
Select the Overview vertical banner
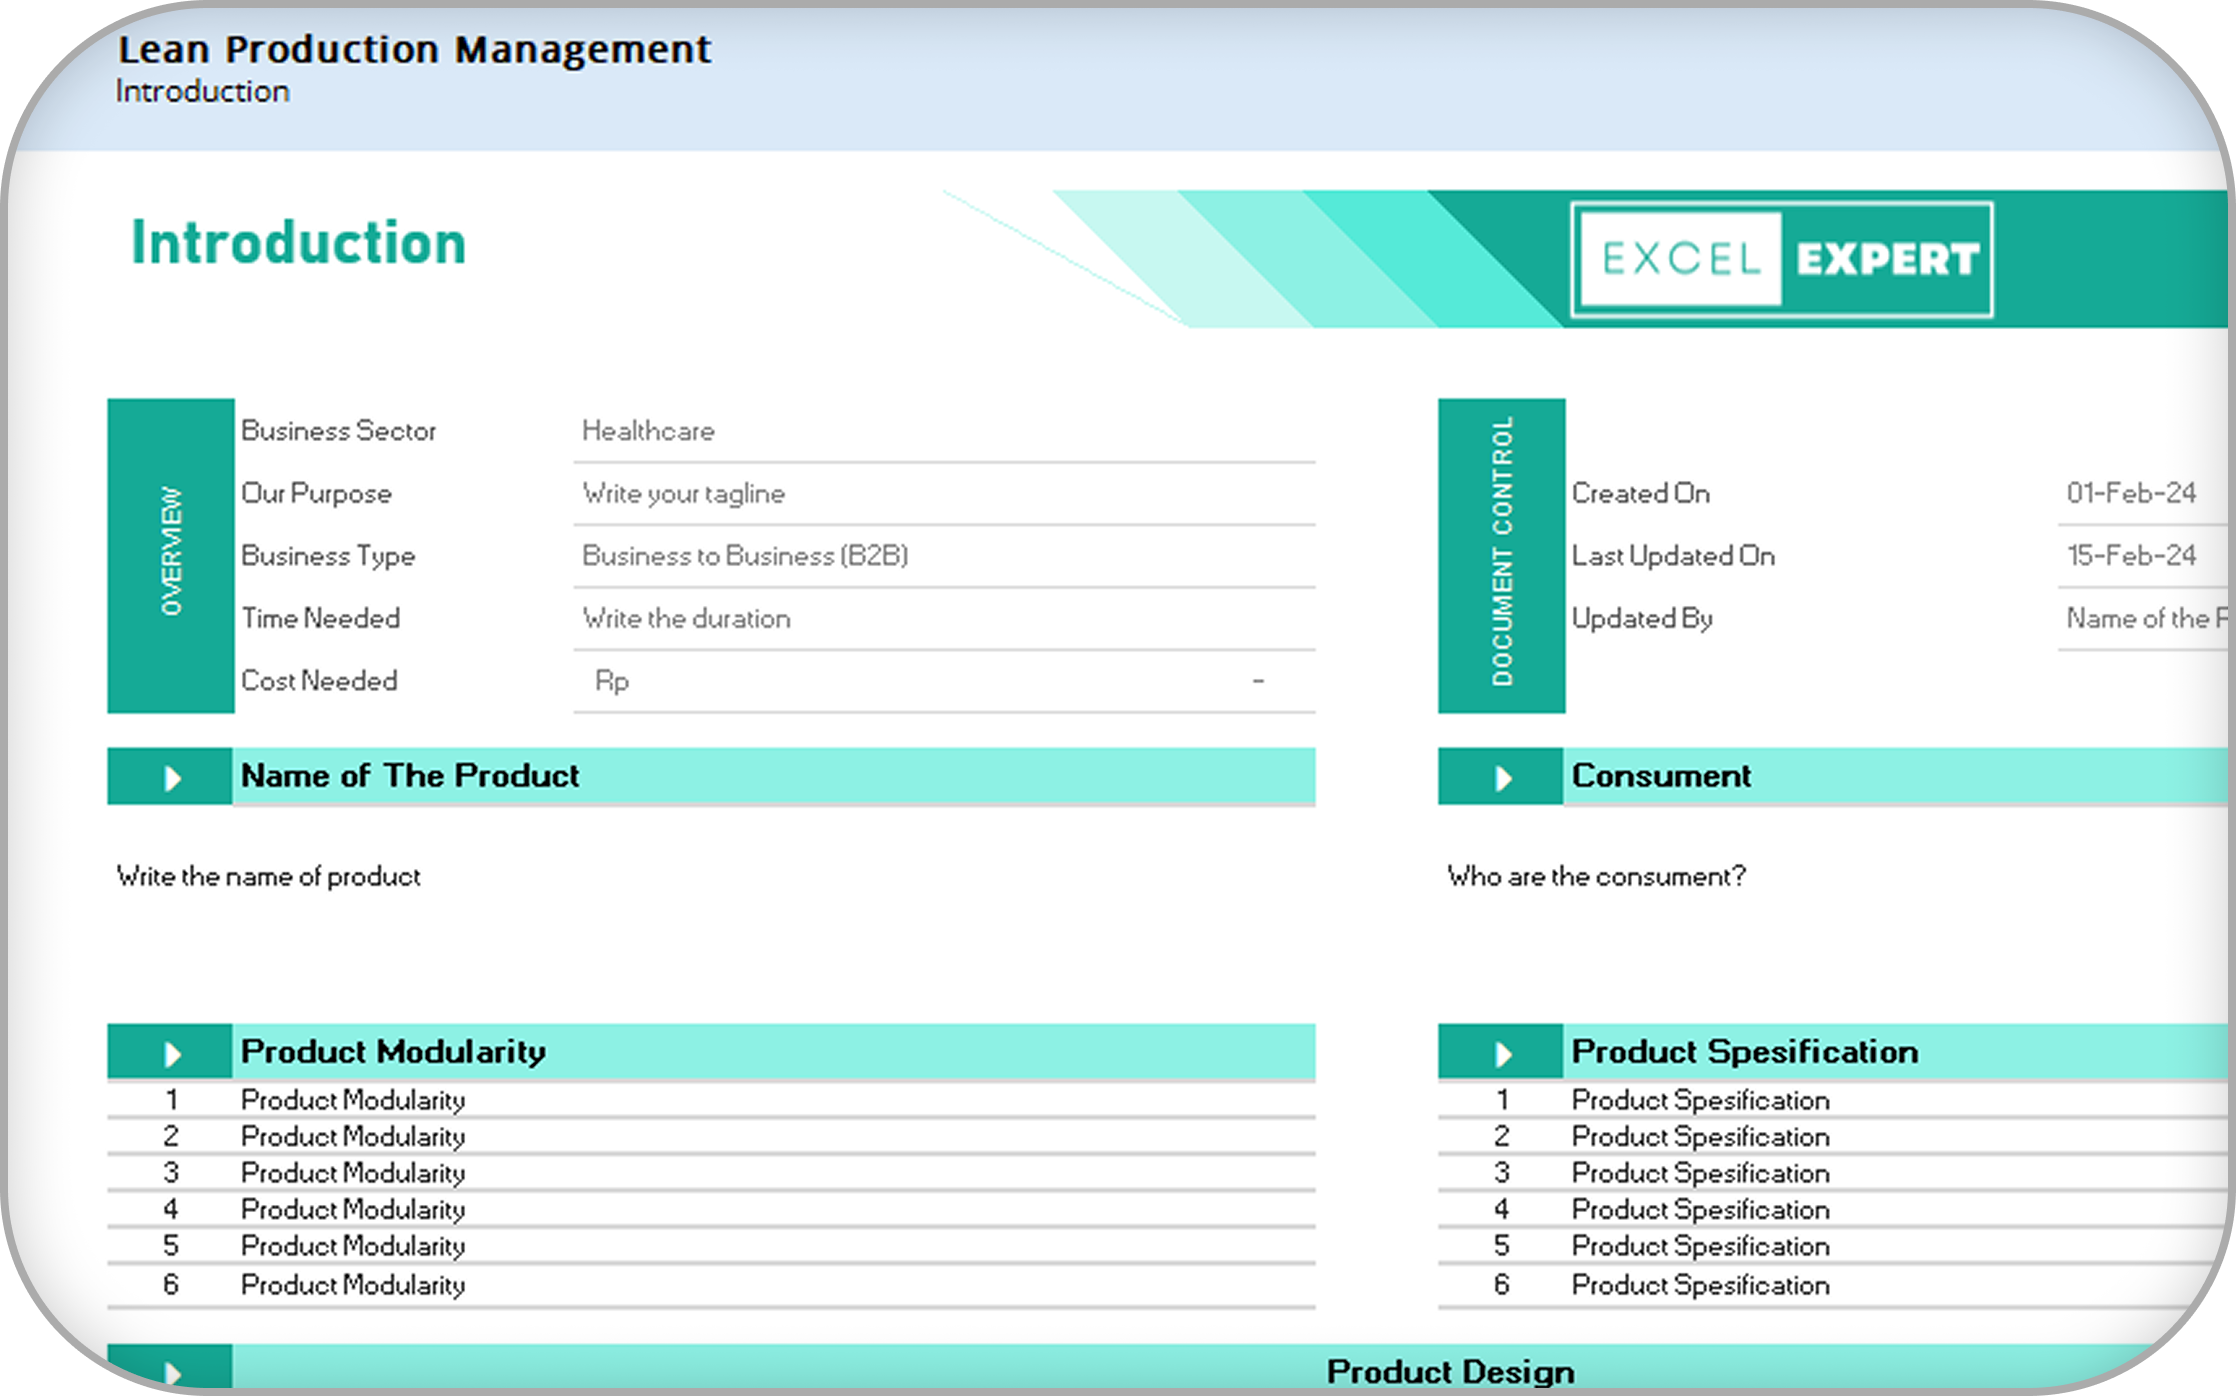click(x=171, y=555)
